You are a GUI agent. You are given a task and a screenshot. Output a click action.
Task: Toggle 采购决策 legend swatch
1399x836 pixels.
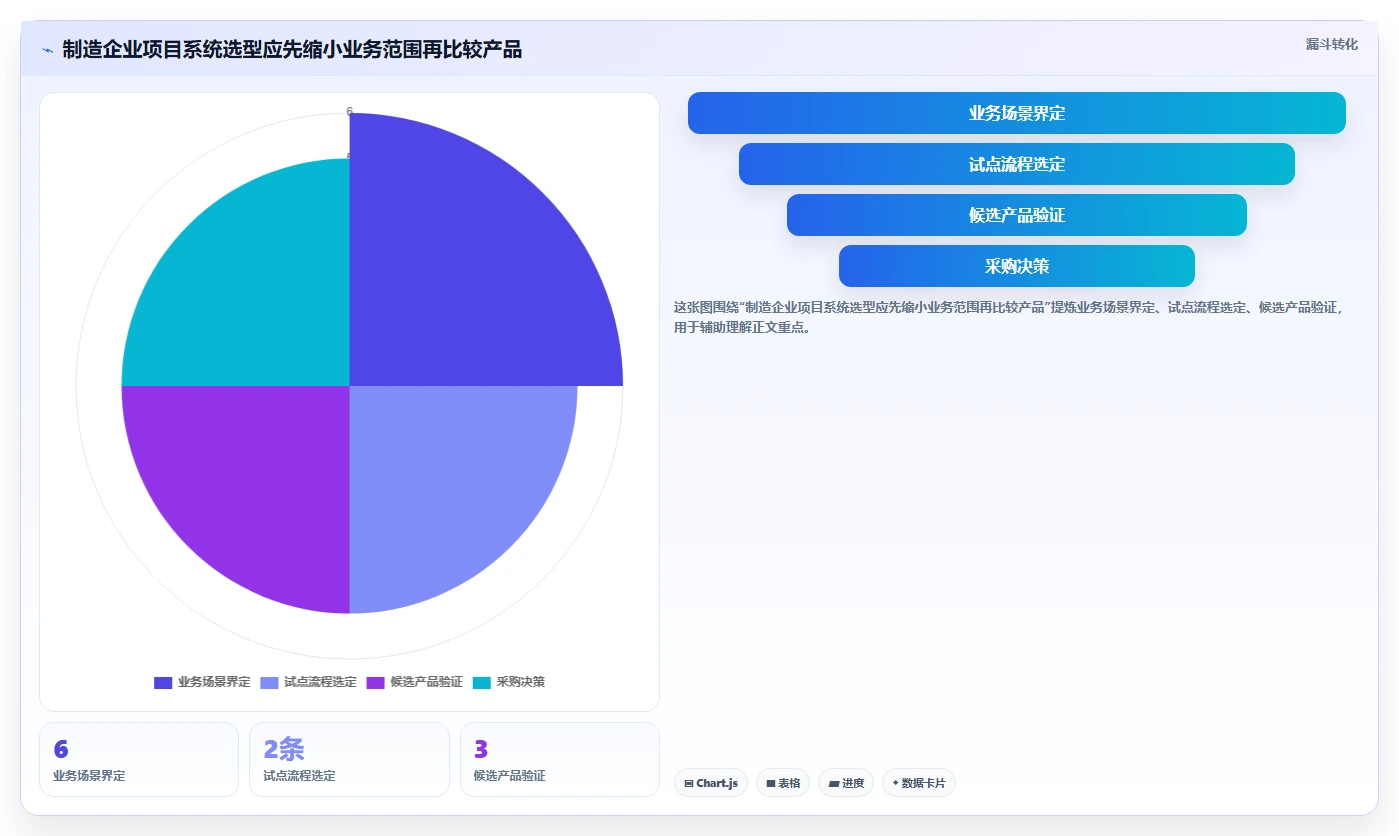pyautogui.click(x=481, y=682)
